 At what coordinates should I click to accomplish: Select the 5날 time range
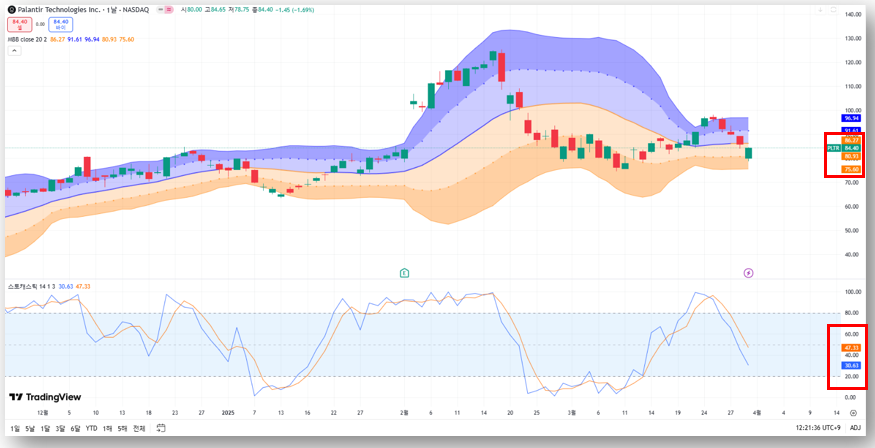(x=30, y=428)
